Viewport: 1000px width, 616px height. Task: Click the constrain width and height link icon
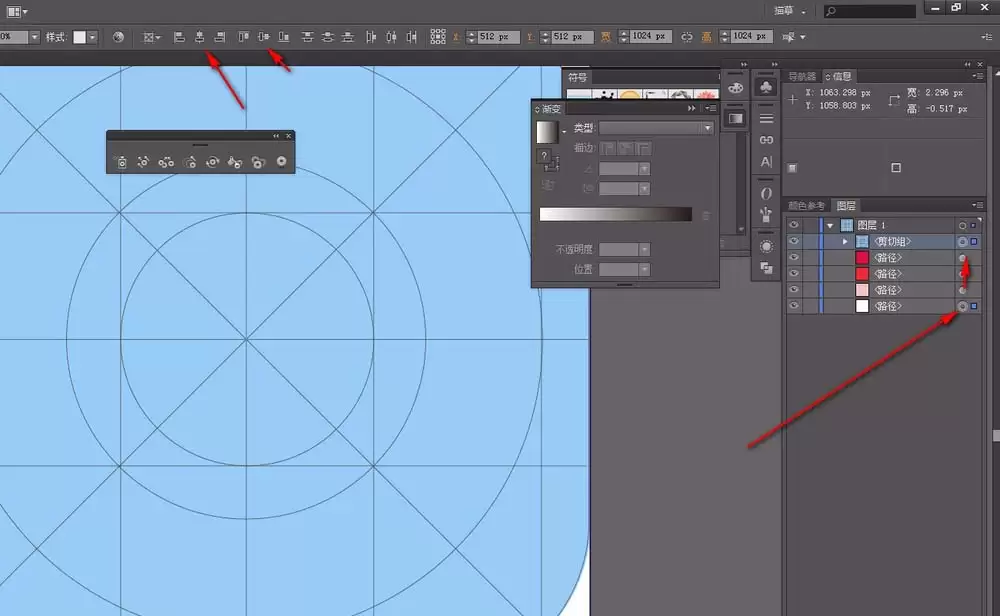(686, 37)
